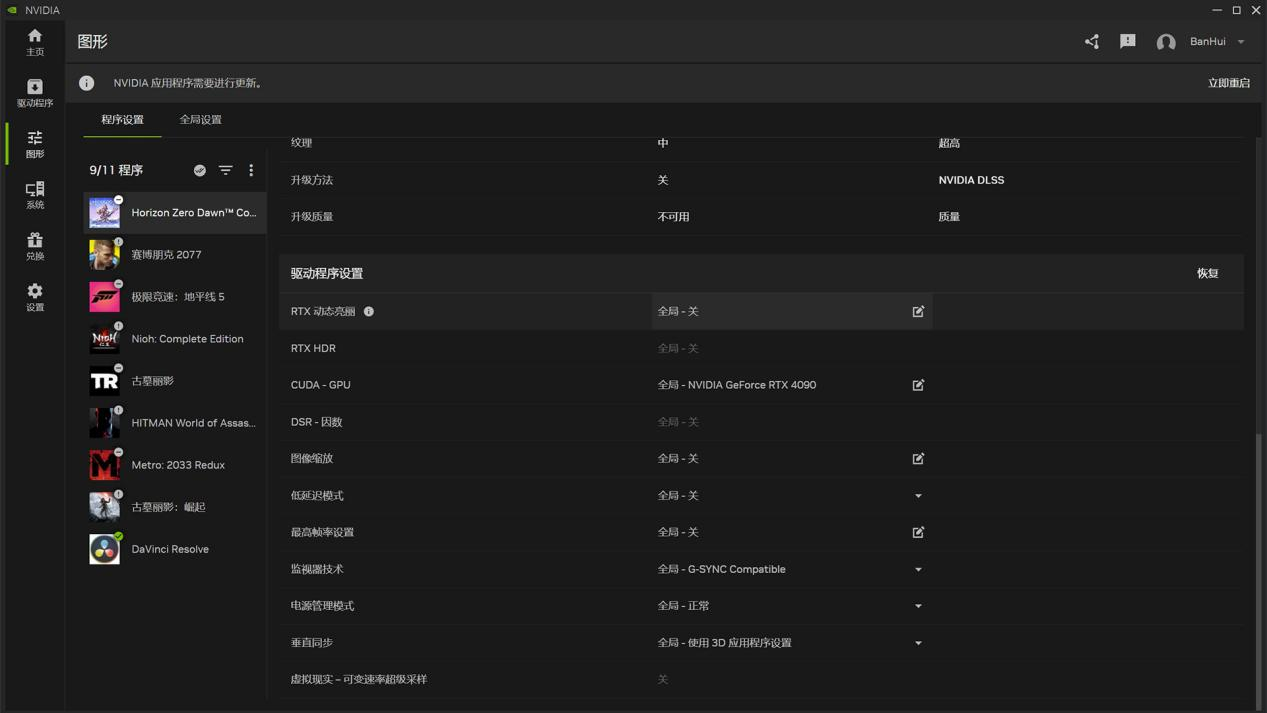Select 古墓丽影 in program list

pos(175,381)
